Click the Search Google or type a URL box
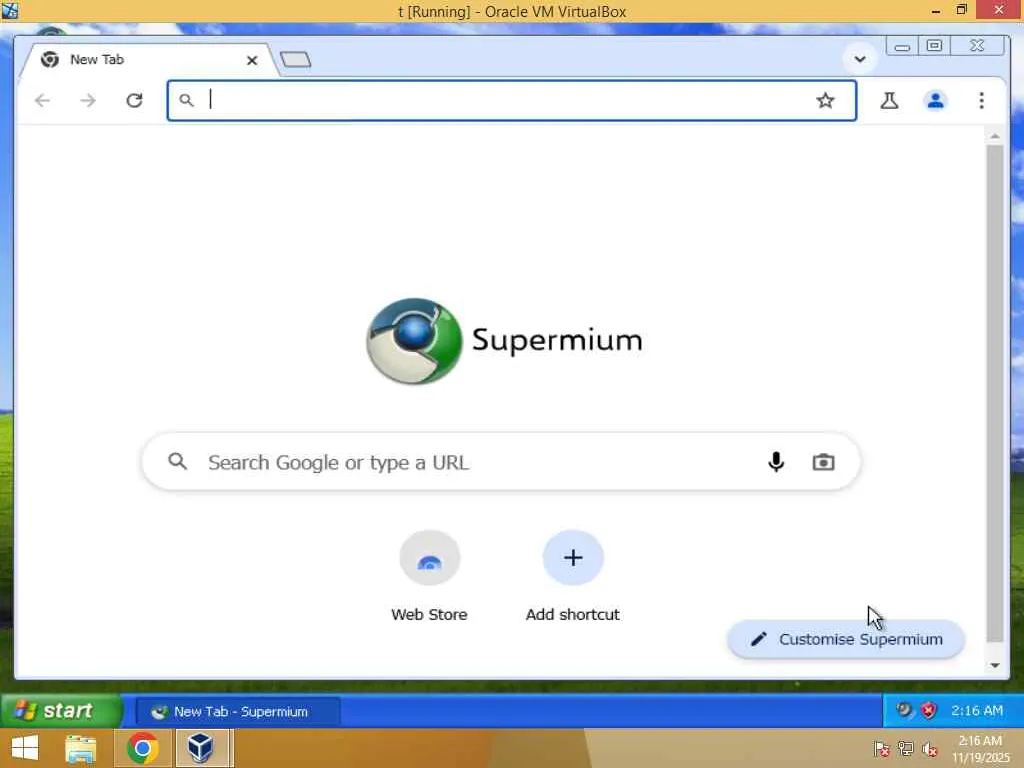Image resolution: width=1024 pixels, height=768 pixels. coord(501,462)
